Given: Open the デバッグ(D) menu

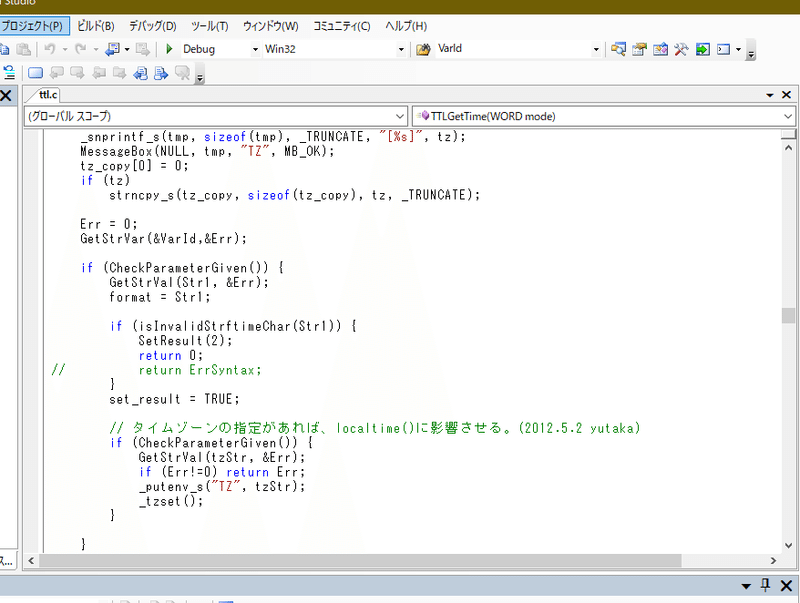Looking at the screenshot, I should coord(153,26).
